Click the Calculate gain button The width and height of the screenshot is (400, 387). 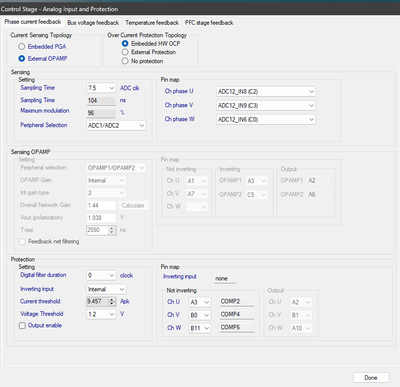tap(133, 206)
